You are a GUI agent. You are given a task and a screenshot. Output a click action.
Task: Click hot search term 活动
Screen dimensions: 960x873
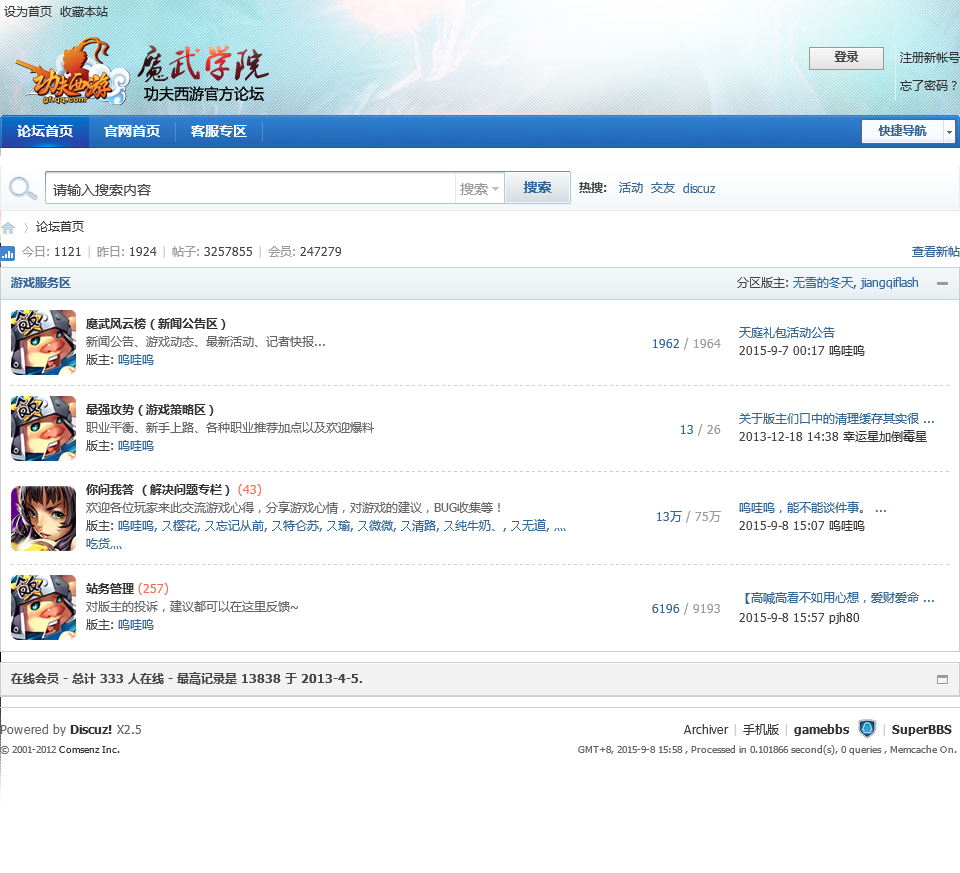point(631,188)
